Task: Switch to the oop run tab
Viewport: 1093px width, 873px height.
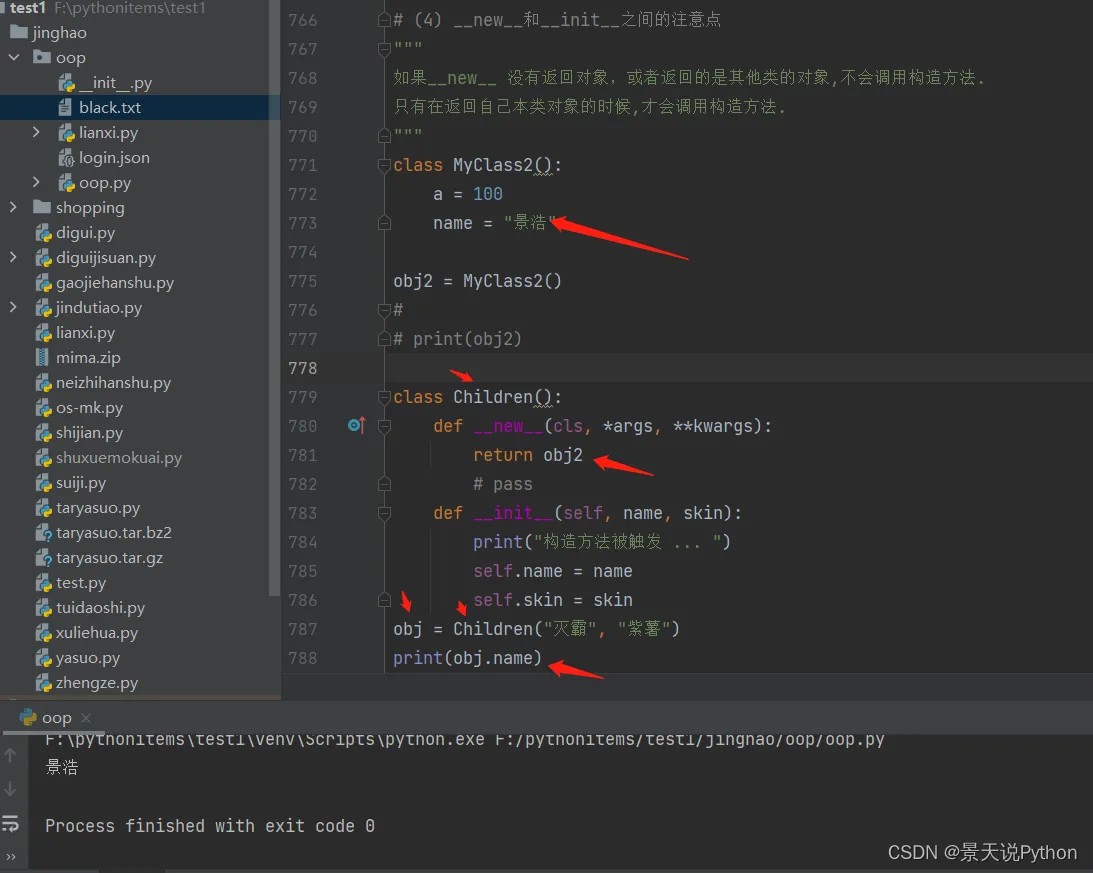Action: (x=56, y=718)
